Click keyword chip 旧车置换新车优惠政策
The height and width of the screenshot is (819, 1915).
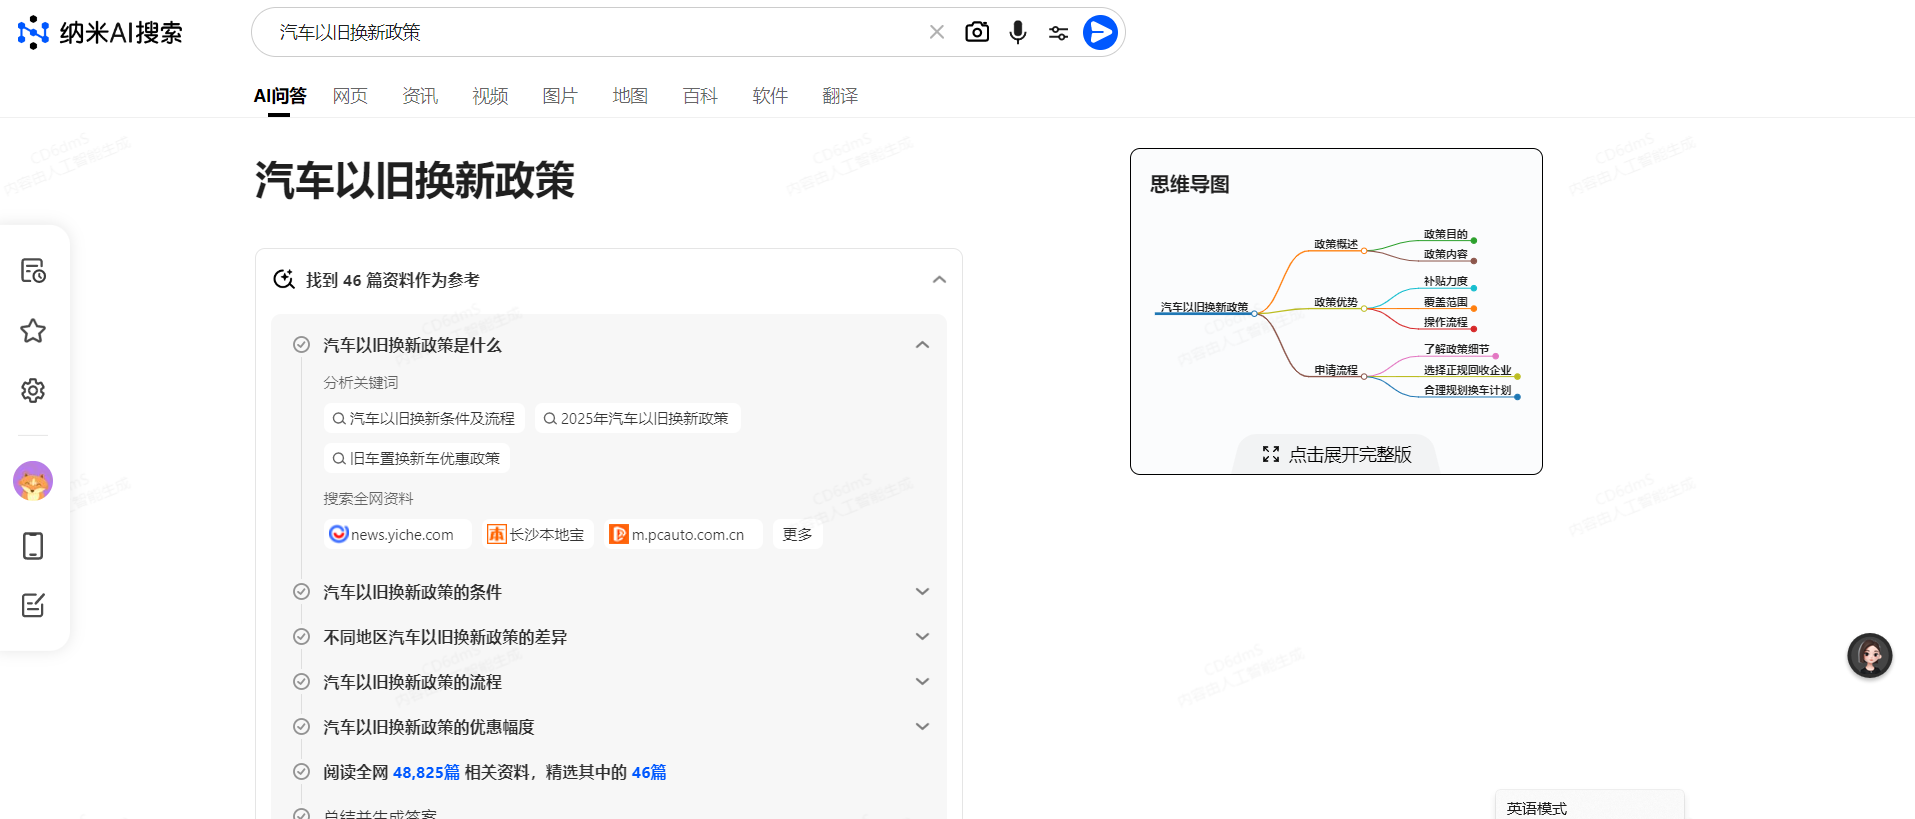(x=416, y=458)
